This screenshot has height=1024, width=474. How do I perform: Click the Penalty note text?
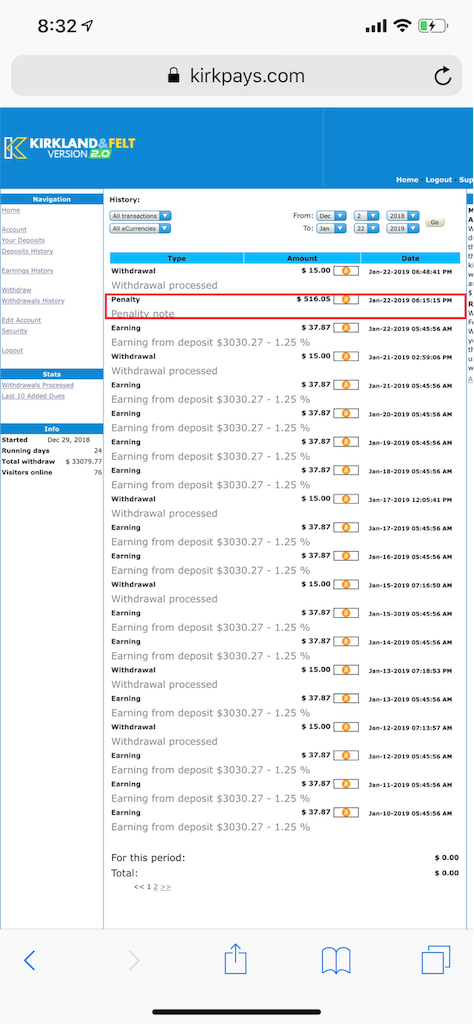[x=143, y=313]
